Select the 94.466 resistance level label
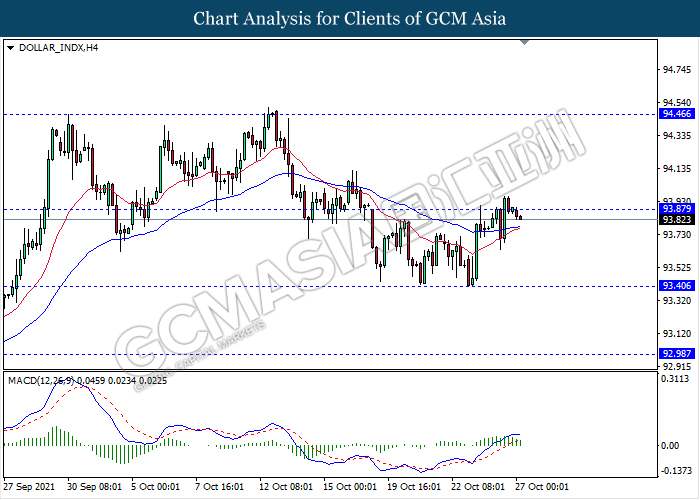 [677, 114]
